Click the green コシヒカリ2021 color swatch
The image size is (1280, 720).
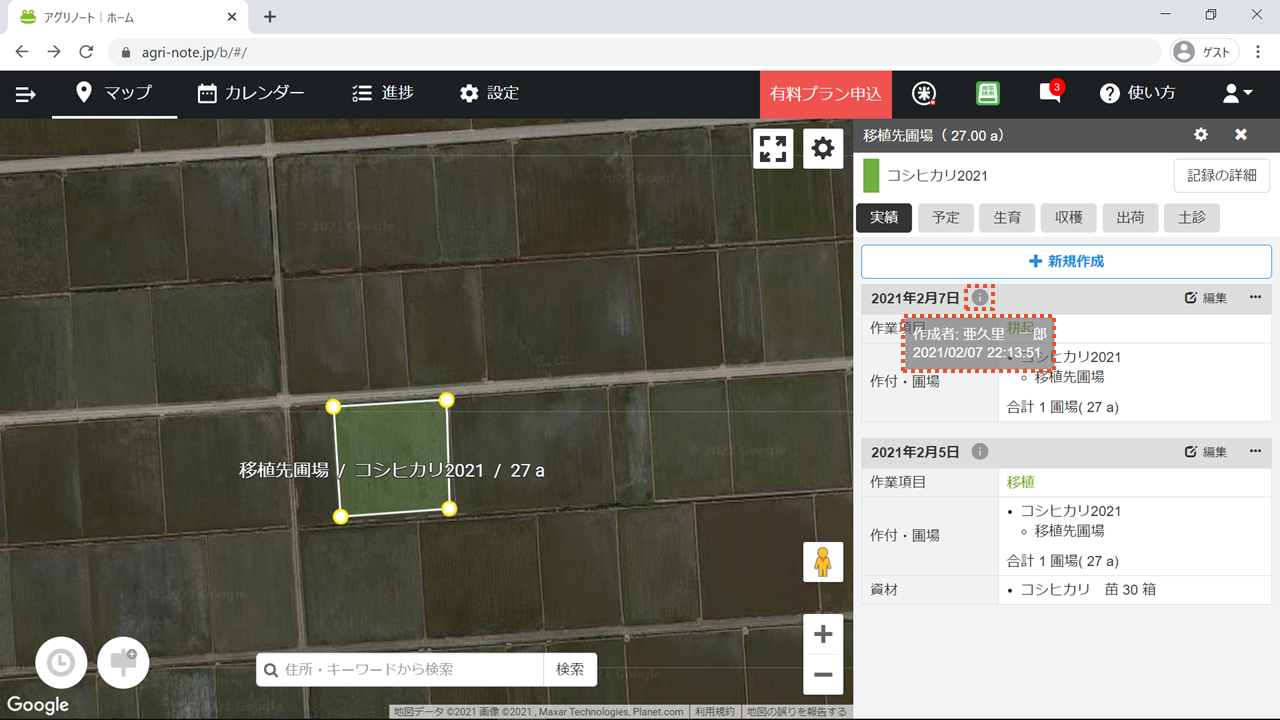pyautogui.click(x=871, y=175)
